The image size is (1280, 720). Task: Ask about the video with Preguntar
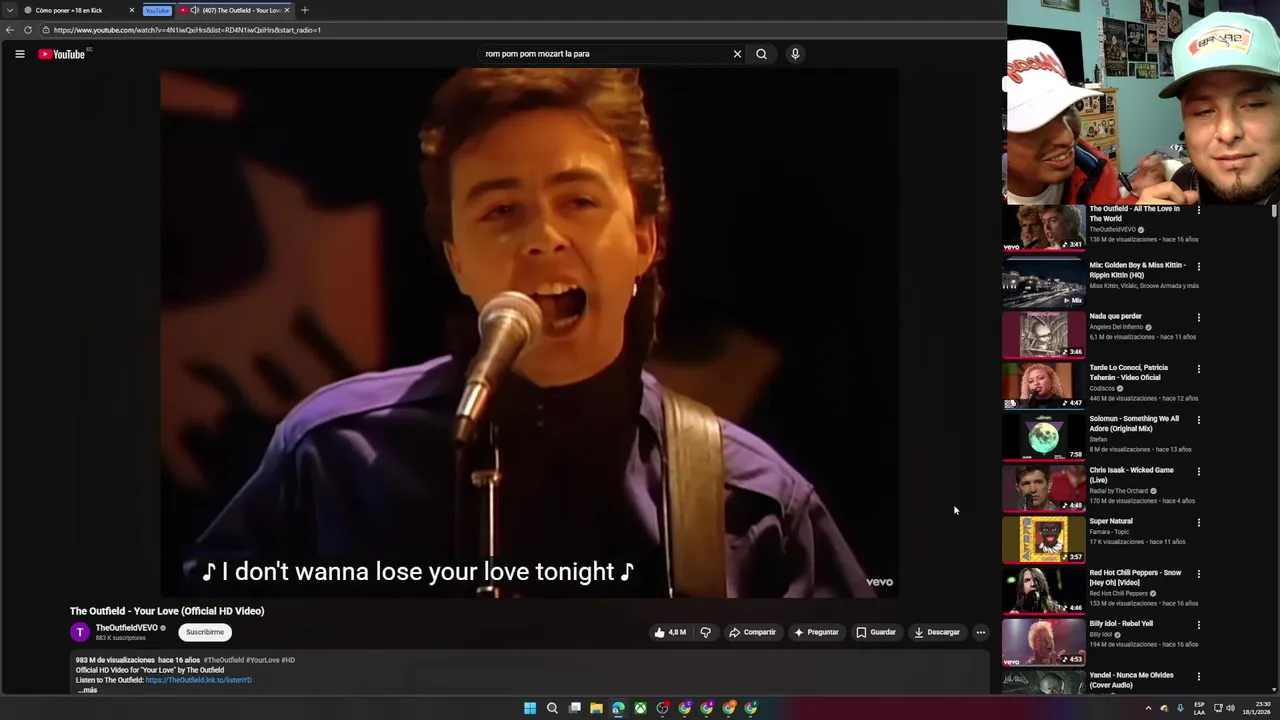816,632
